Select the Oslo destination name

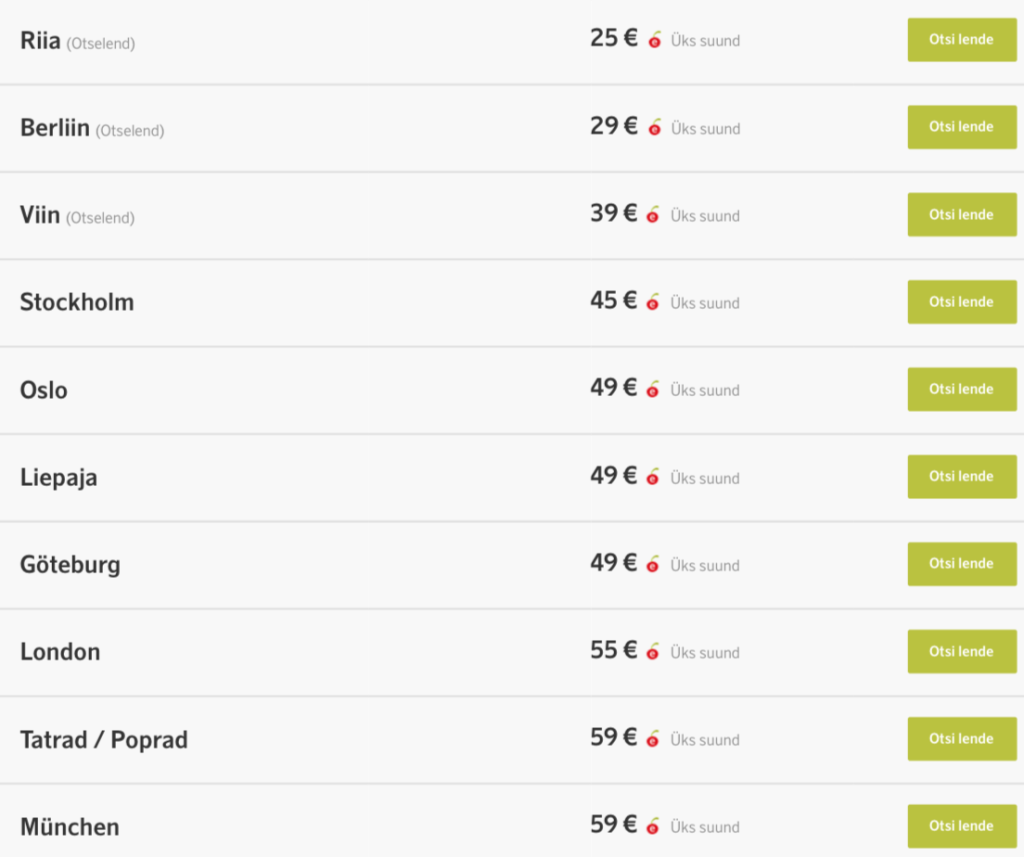coord(44,390)
